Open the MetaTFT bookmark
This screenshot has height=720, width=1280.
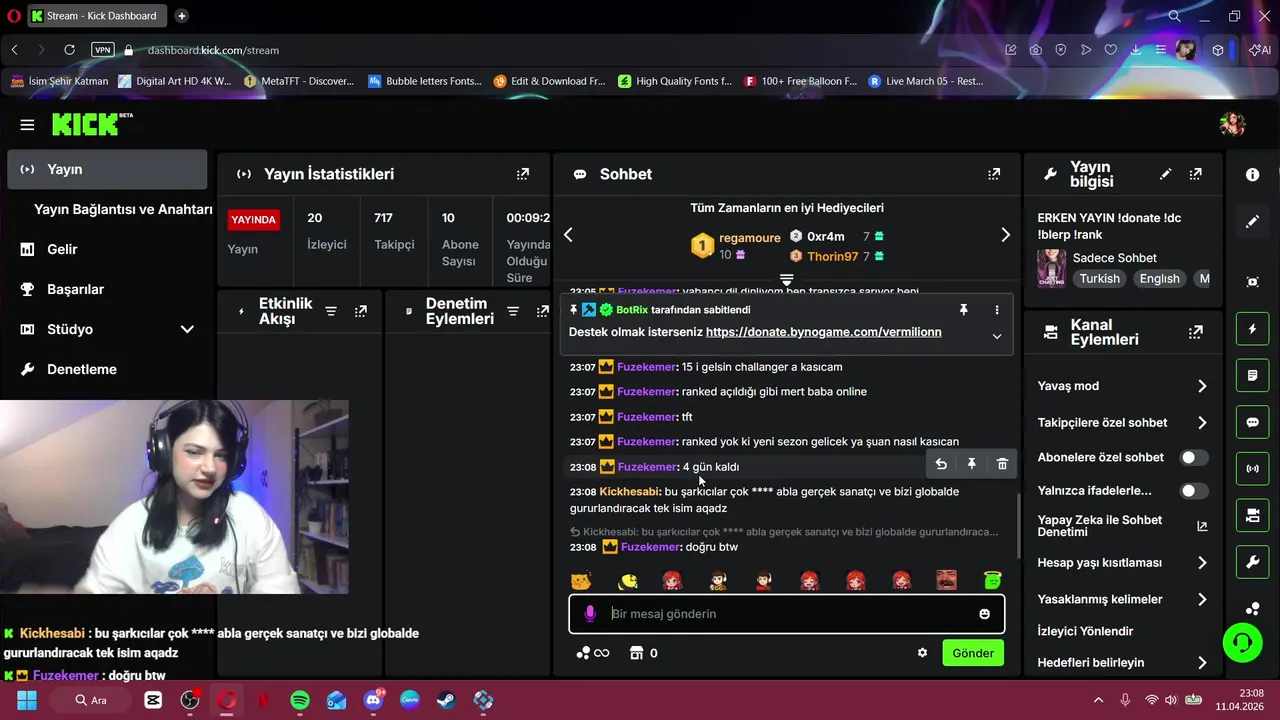299,81
